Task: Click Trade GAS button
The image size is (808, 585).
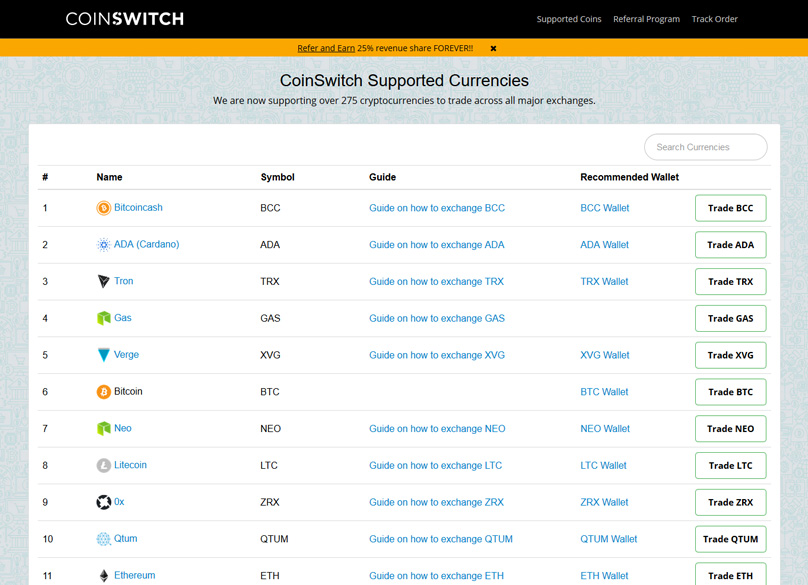Action: click(730, 319)
